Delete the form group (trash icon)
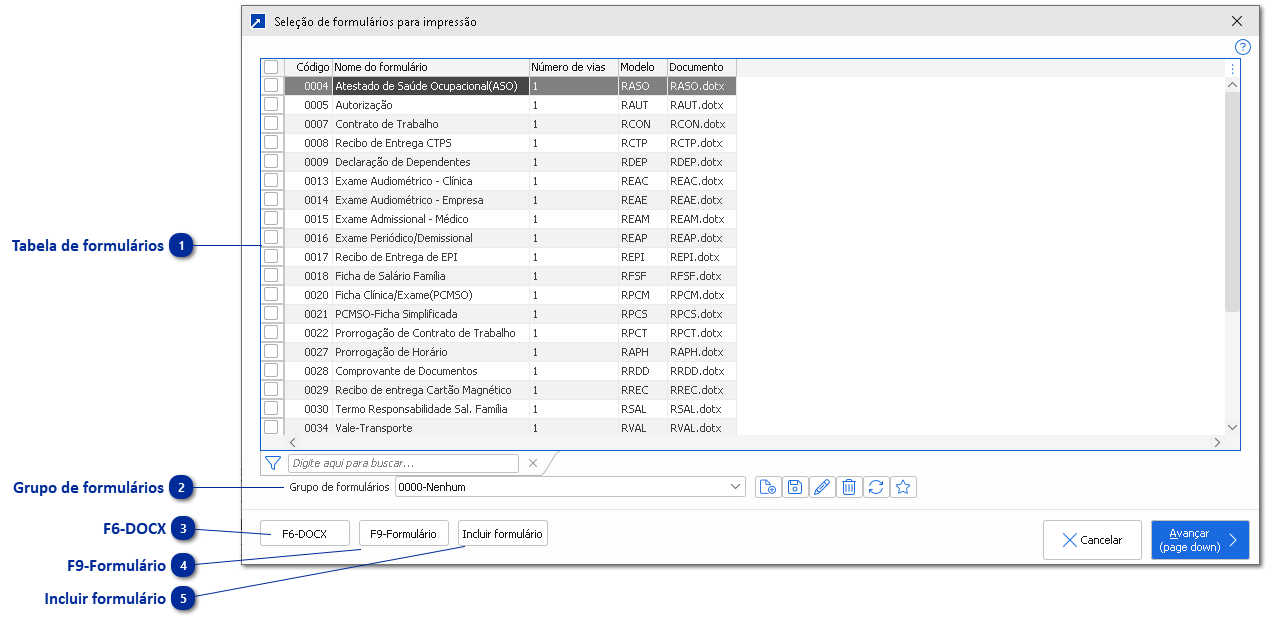1283x625 pixels. (x=848, y=487)
